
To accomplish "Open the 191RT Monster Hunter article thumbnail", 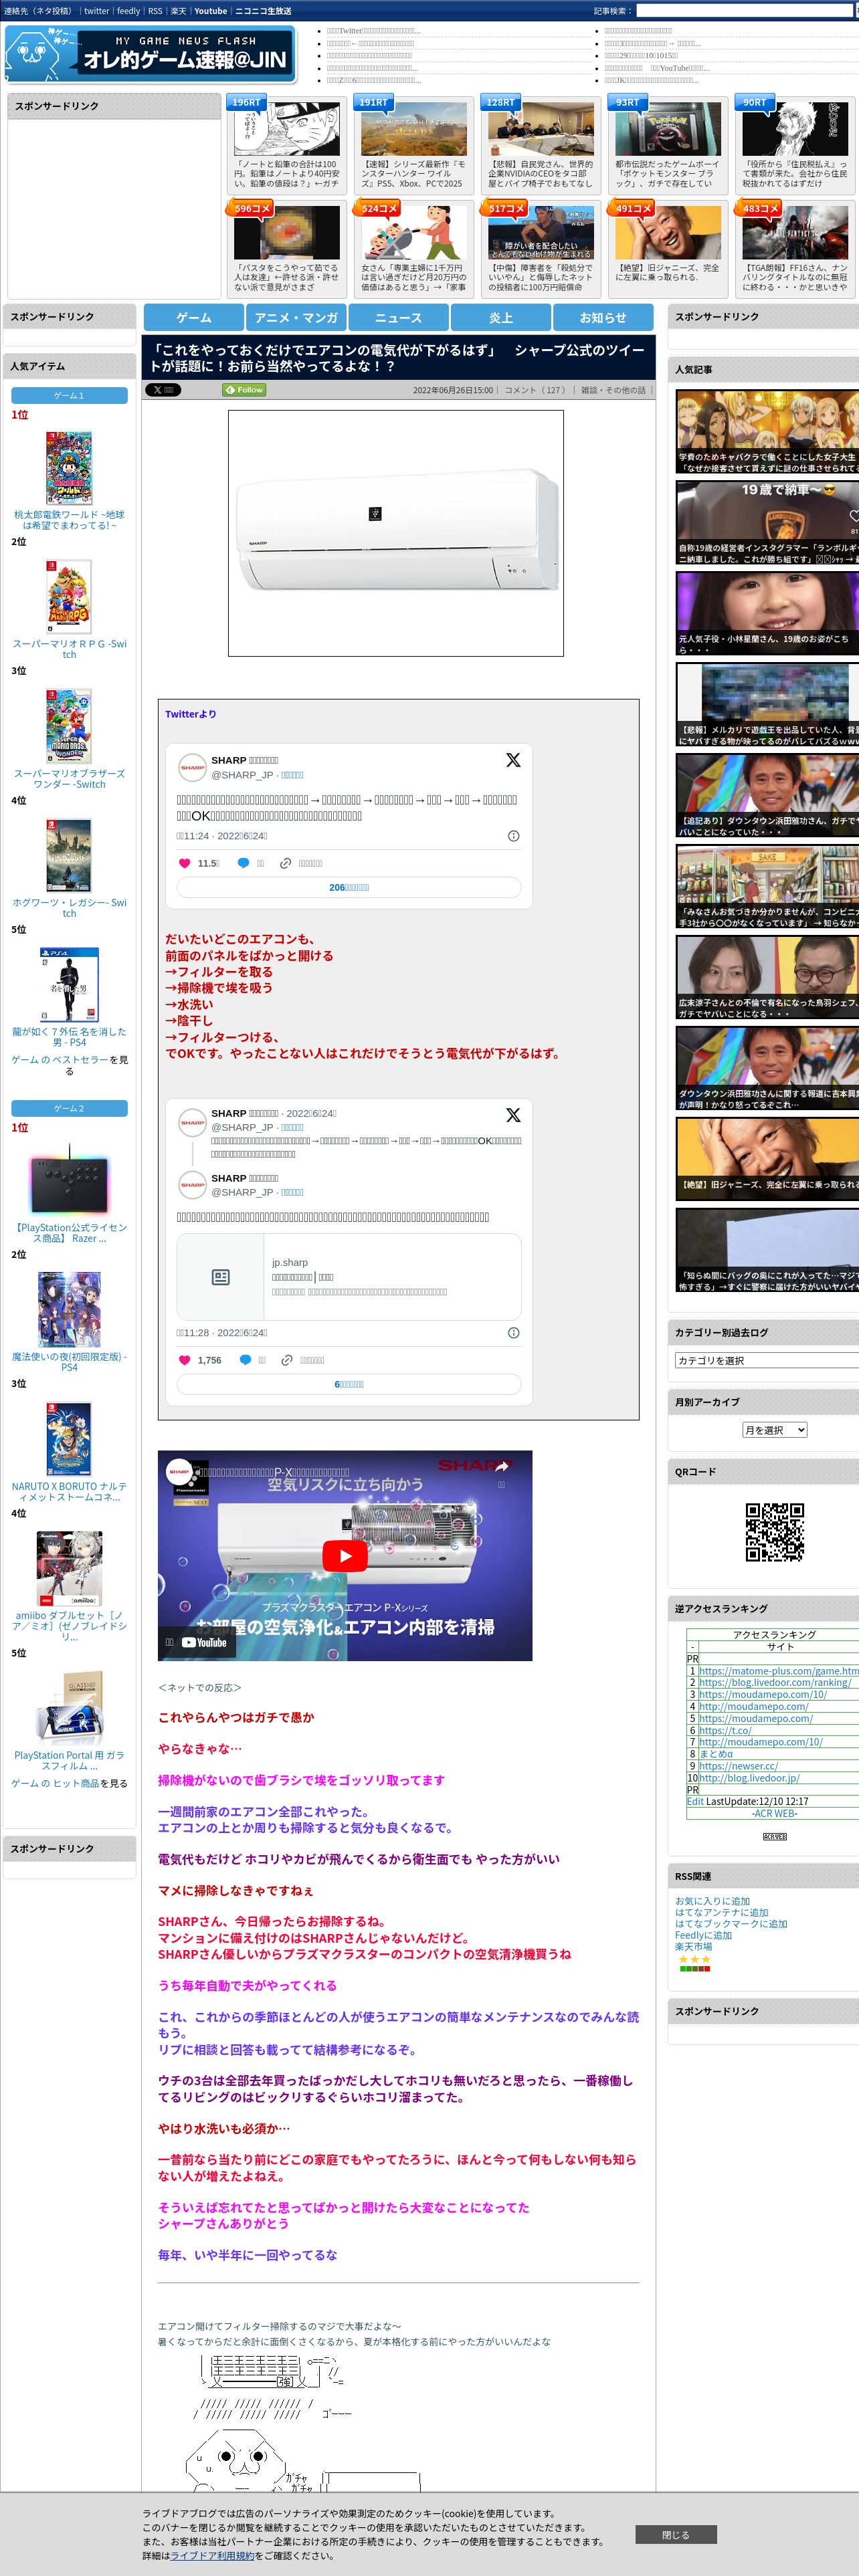I will pos(414,130).
